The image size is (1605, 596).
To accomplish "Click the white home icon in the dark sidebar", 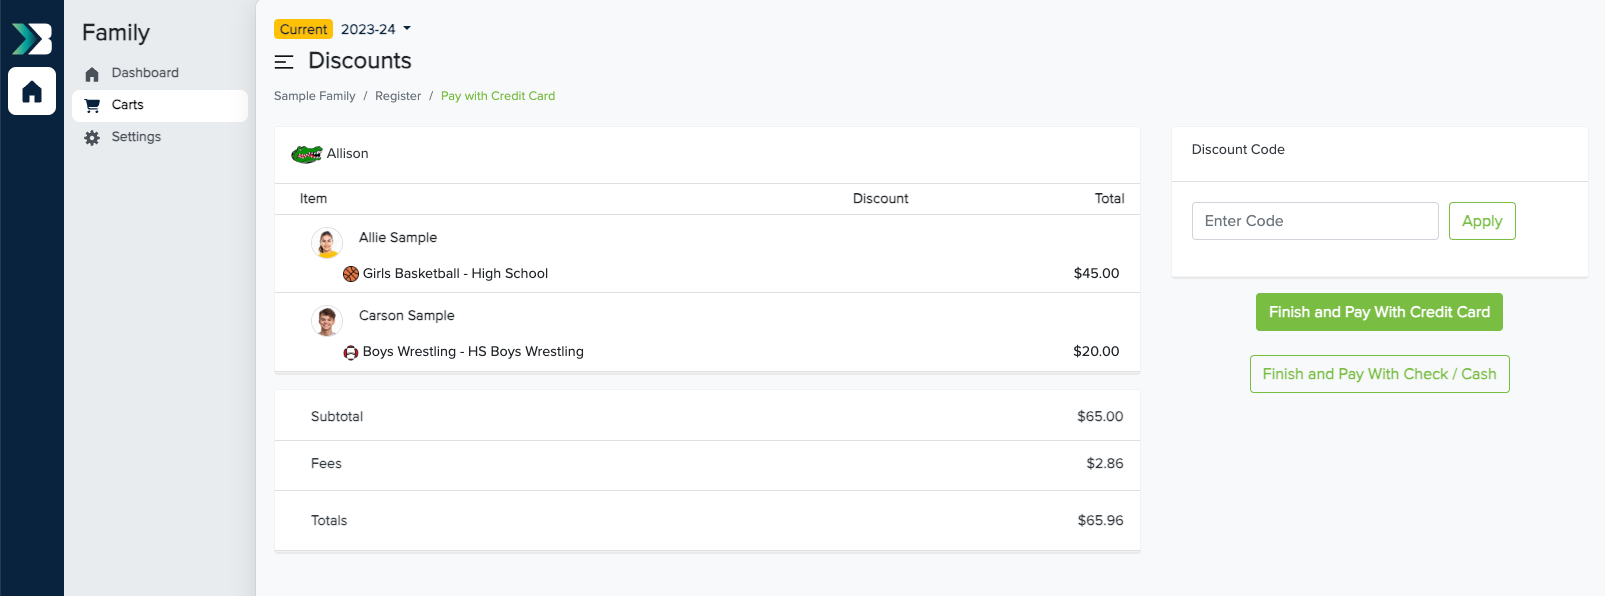I will [32, 92].
